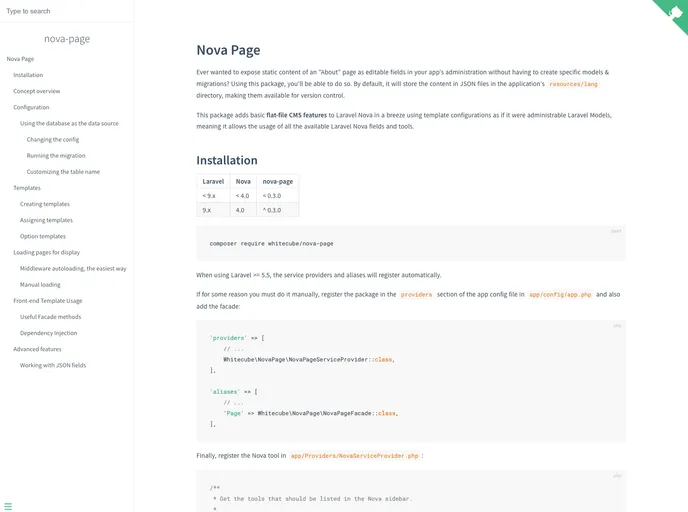Viewport: 688px width, 512px height.
Task: Click the 'Nova Page' main heading
Action: 228,50
